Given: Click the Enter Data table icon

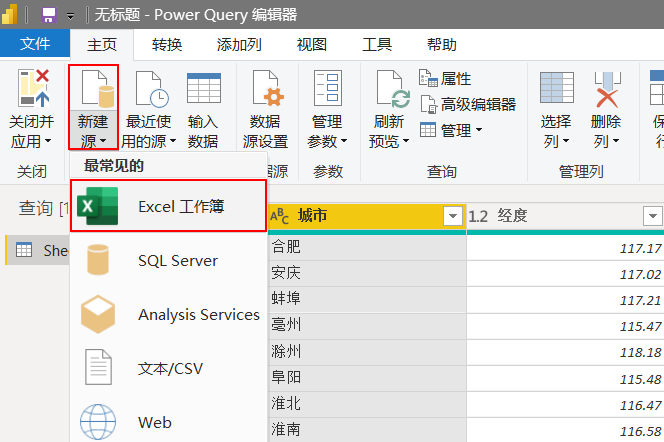Looking at the screenshot, I should [x=204, y=88].
